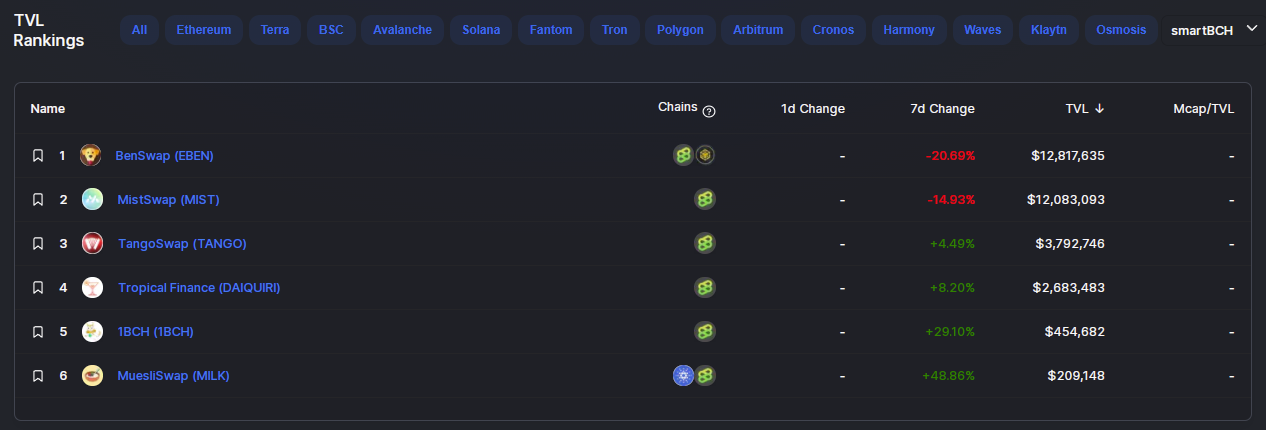Click the smartBCH chain icon in 1BCH row
The image size is (1266, 430).
pyautogui.click(x=705, y=331)
